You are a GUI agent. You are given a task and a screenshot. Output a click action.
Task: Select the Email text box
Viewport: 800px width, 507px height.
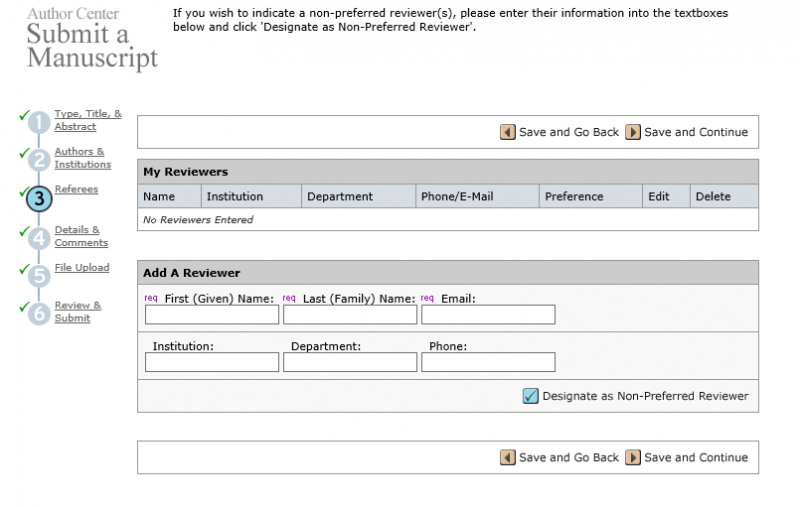tap(488, 315)
